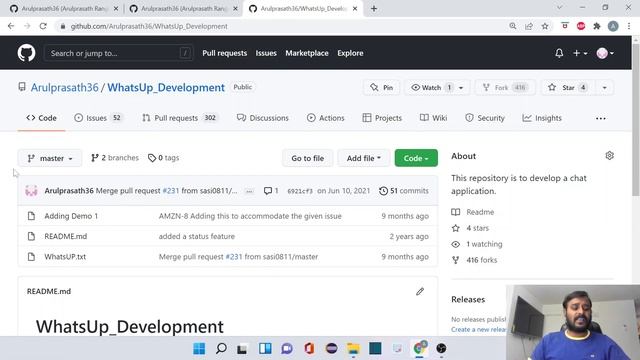Open the green Code dropdown
Image resolution: width=640 pixels, height=360 pixels.
point(416,158)
